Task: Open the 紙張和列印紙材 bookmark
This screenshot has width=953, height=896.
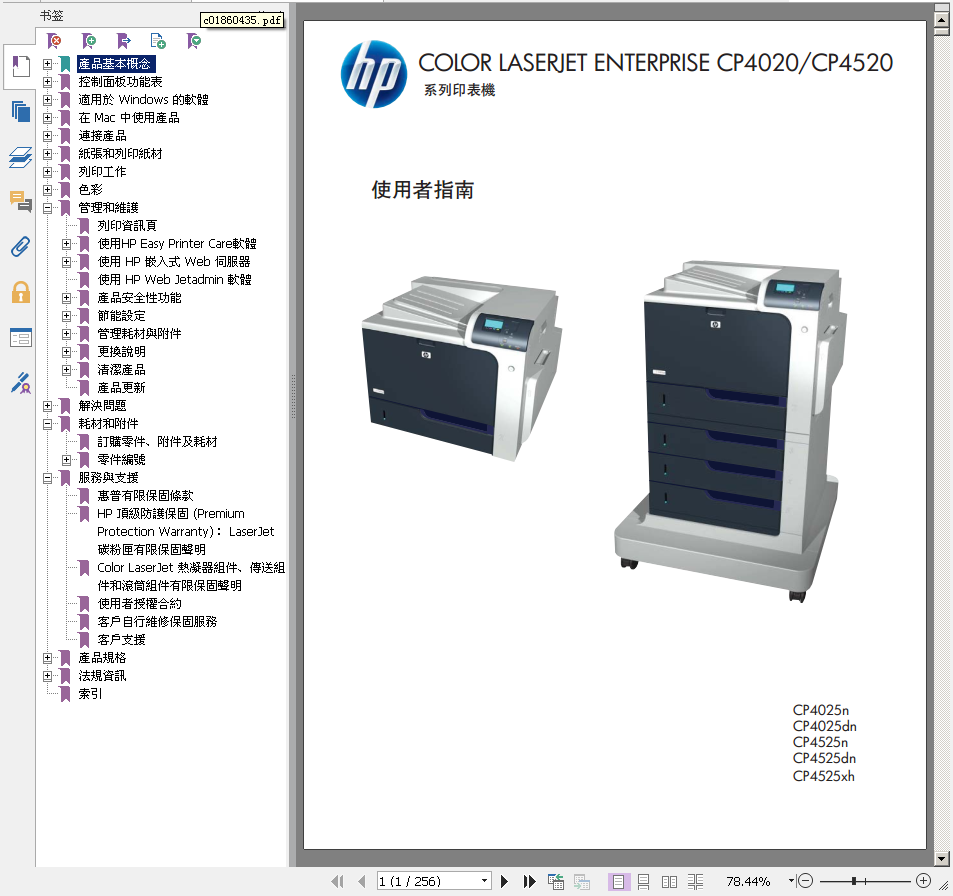Action: click(120, 154)
